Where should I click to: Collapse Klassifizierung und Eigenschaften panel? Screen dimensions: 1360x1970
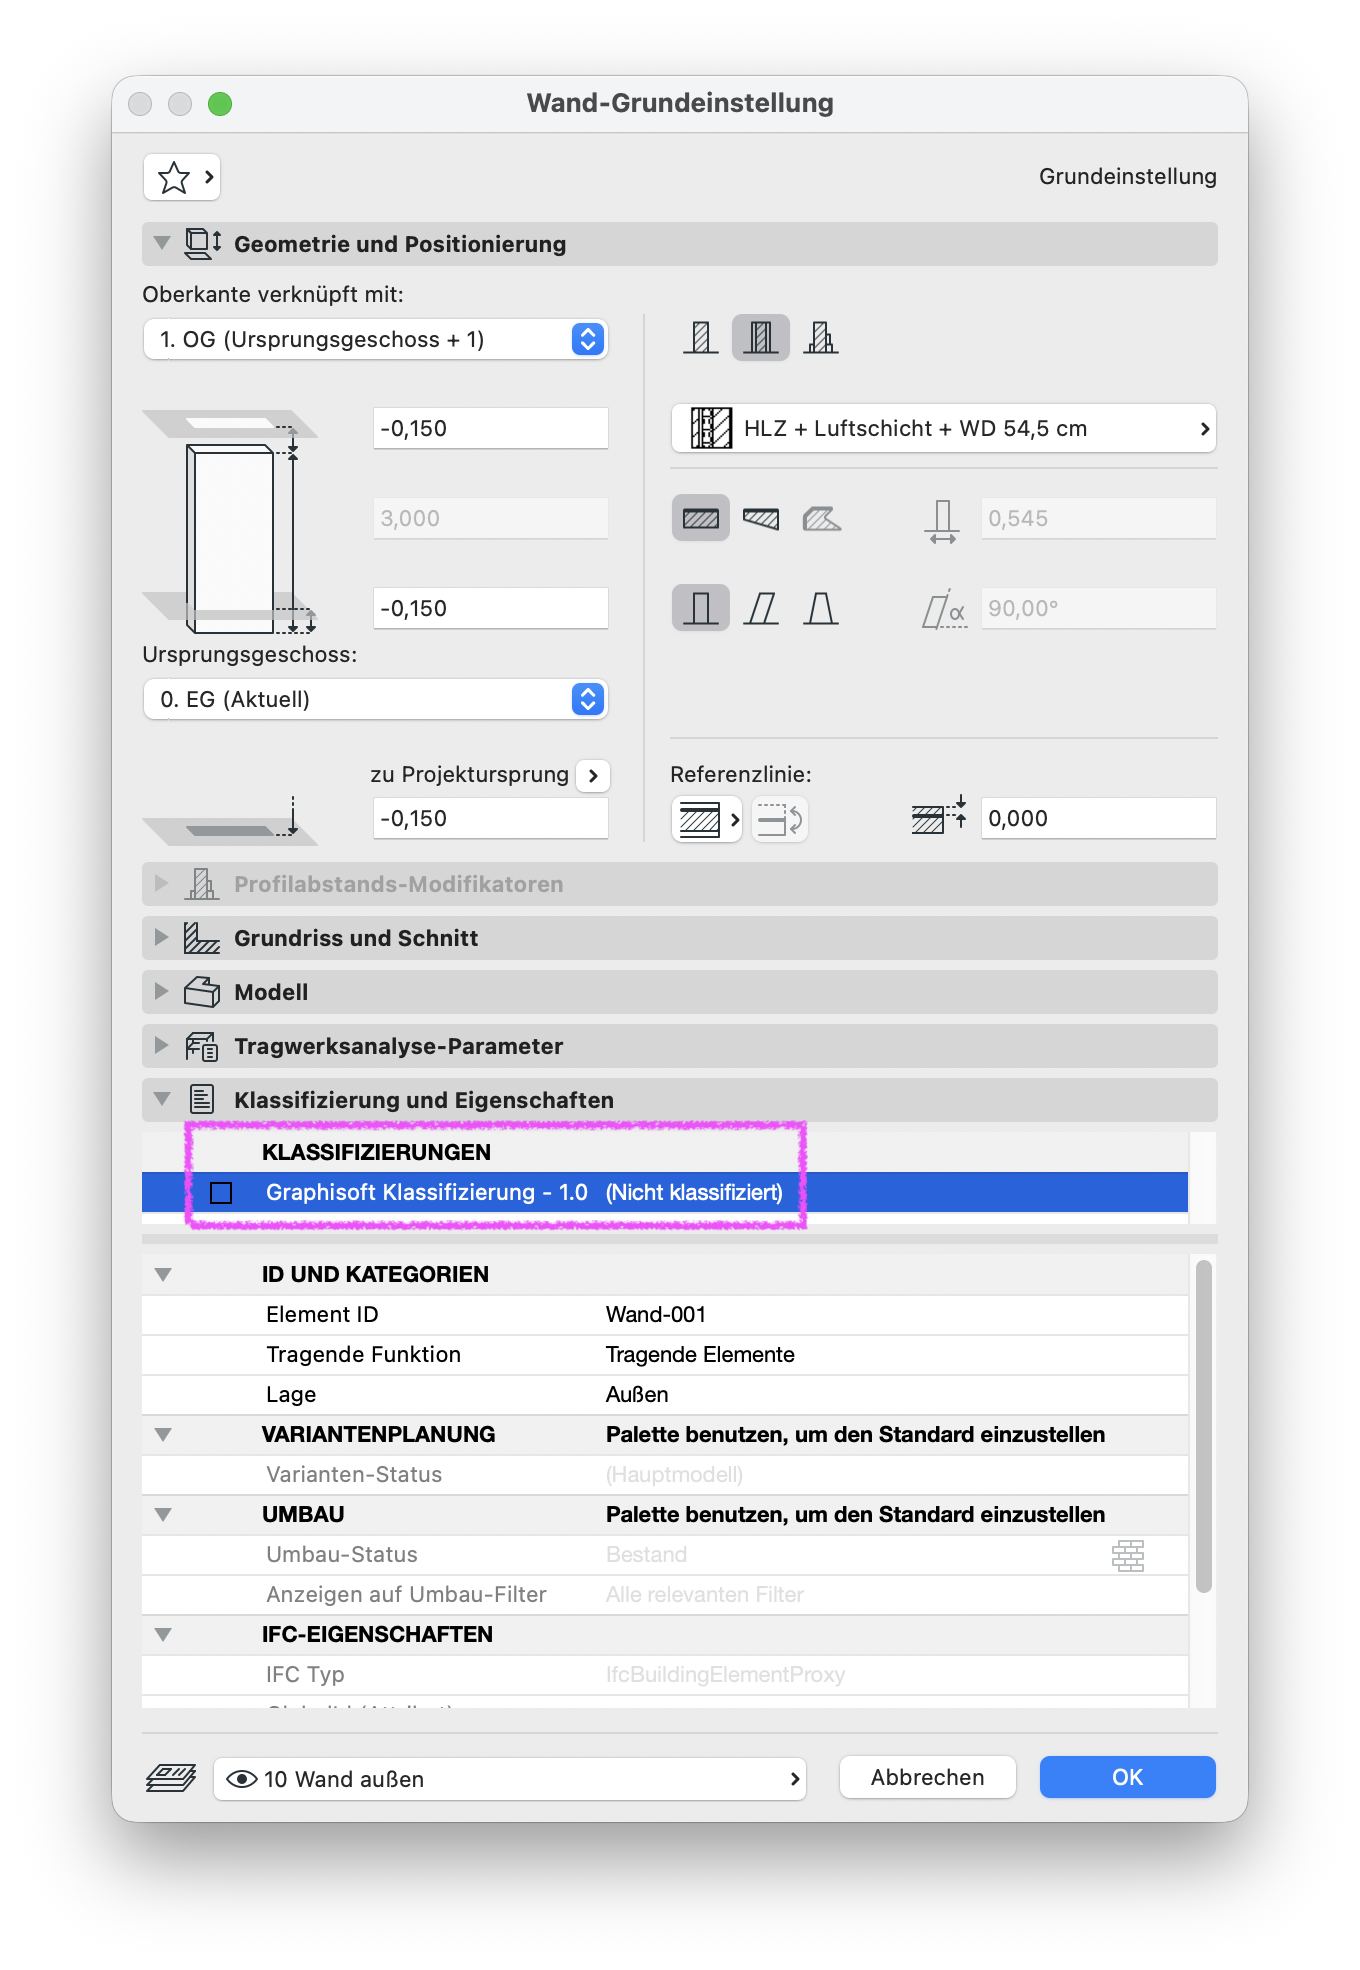[162, 1099]
